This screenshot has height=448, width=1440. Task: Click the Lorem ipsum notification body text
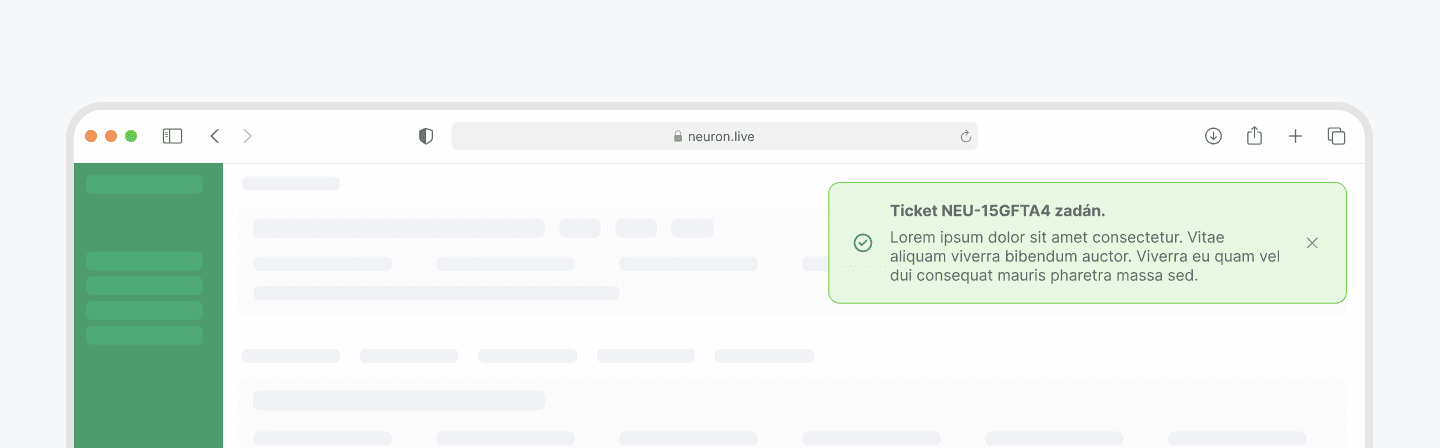click(1085, 257)
